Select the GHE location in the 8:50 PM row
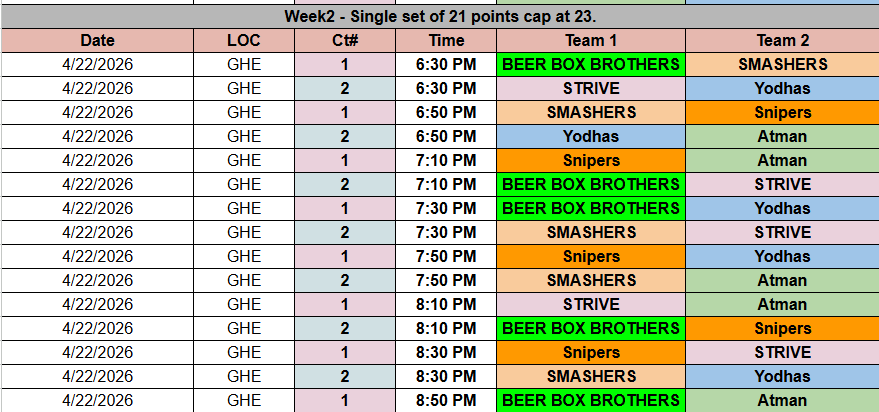Viewport: 879px width, 412px height. tap(244, 401)
